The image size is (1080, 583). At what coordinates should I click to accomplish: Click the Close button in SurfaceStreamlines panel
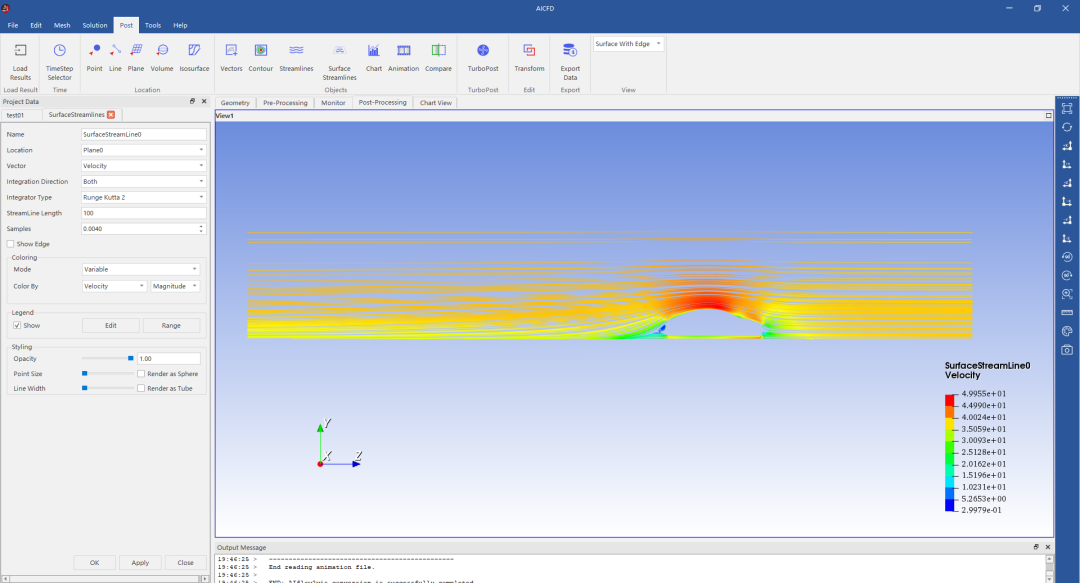185,563
